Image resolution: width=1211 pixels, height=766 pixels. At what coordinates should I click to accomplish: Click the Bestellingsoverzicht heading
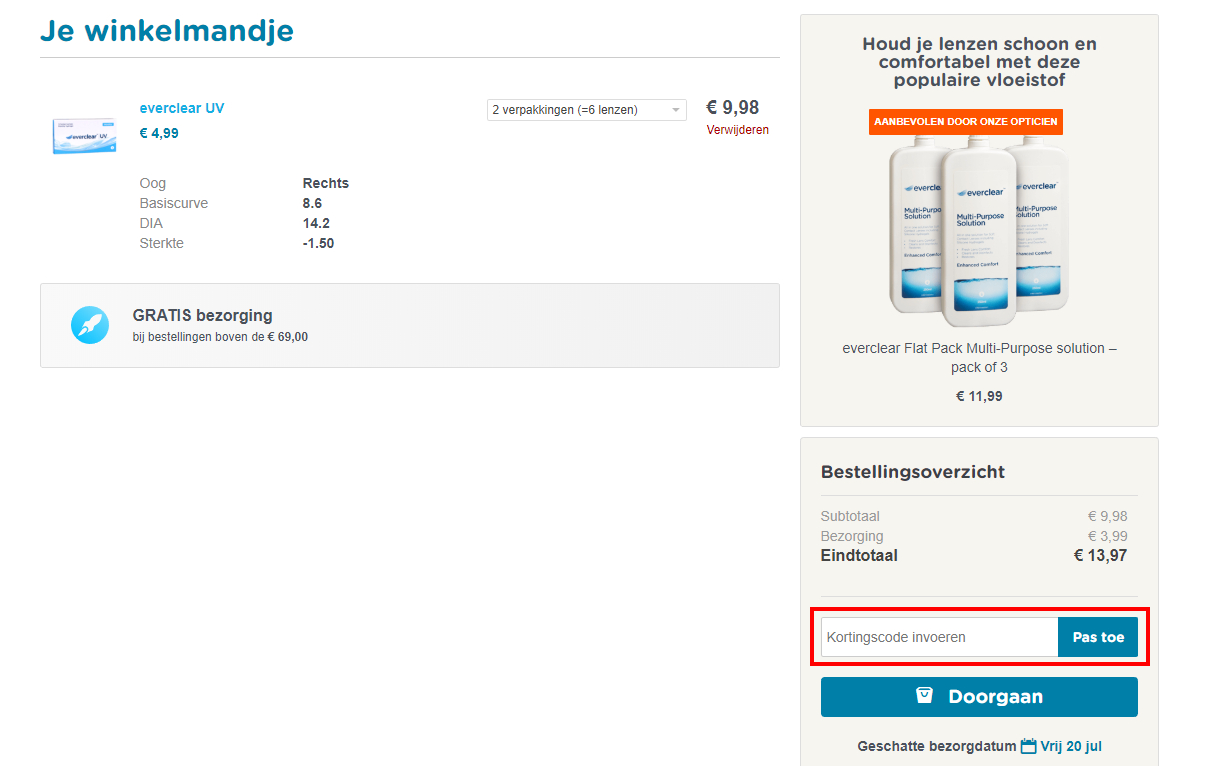pos(913,472)
